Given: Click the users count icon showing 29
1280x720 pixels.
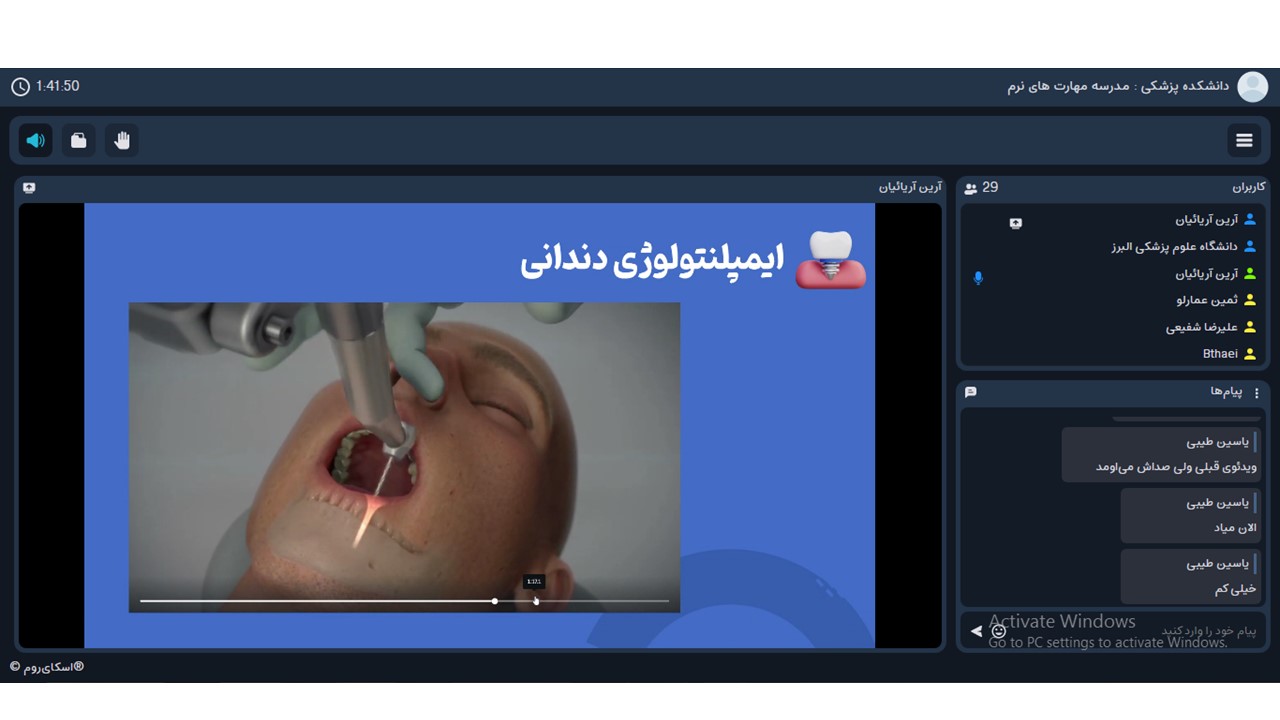Looking at the screenshot, I should 971,188.
